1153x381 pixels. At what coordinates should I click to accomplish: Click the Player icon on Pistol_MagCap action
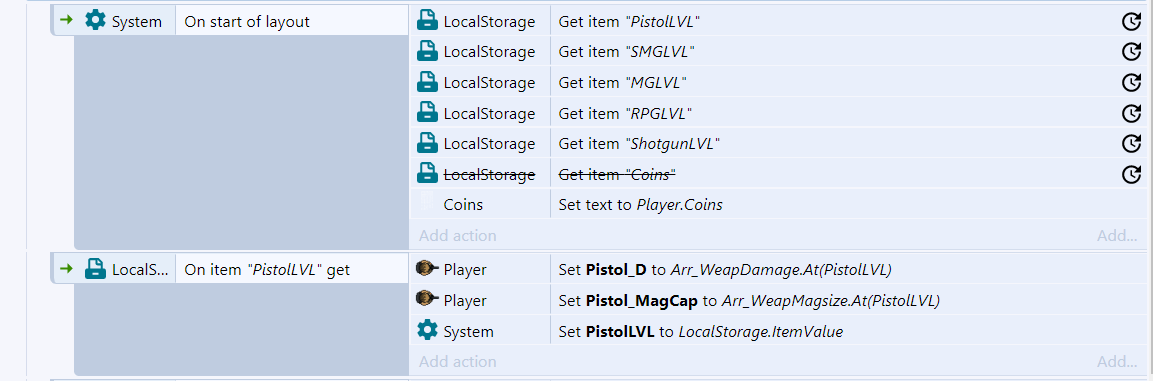click(427, 300)
